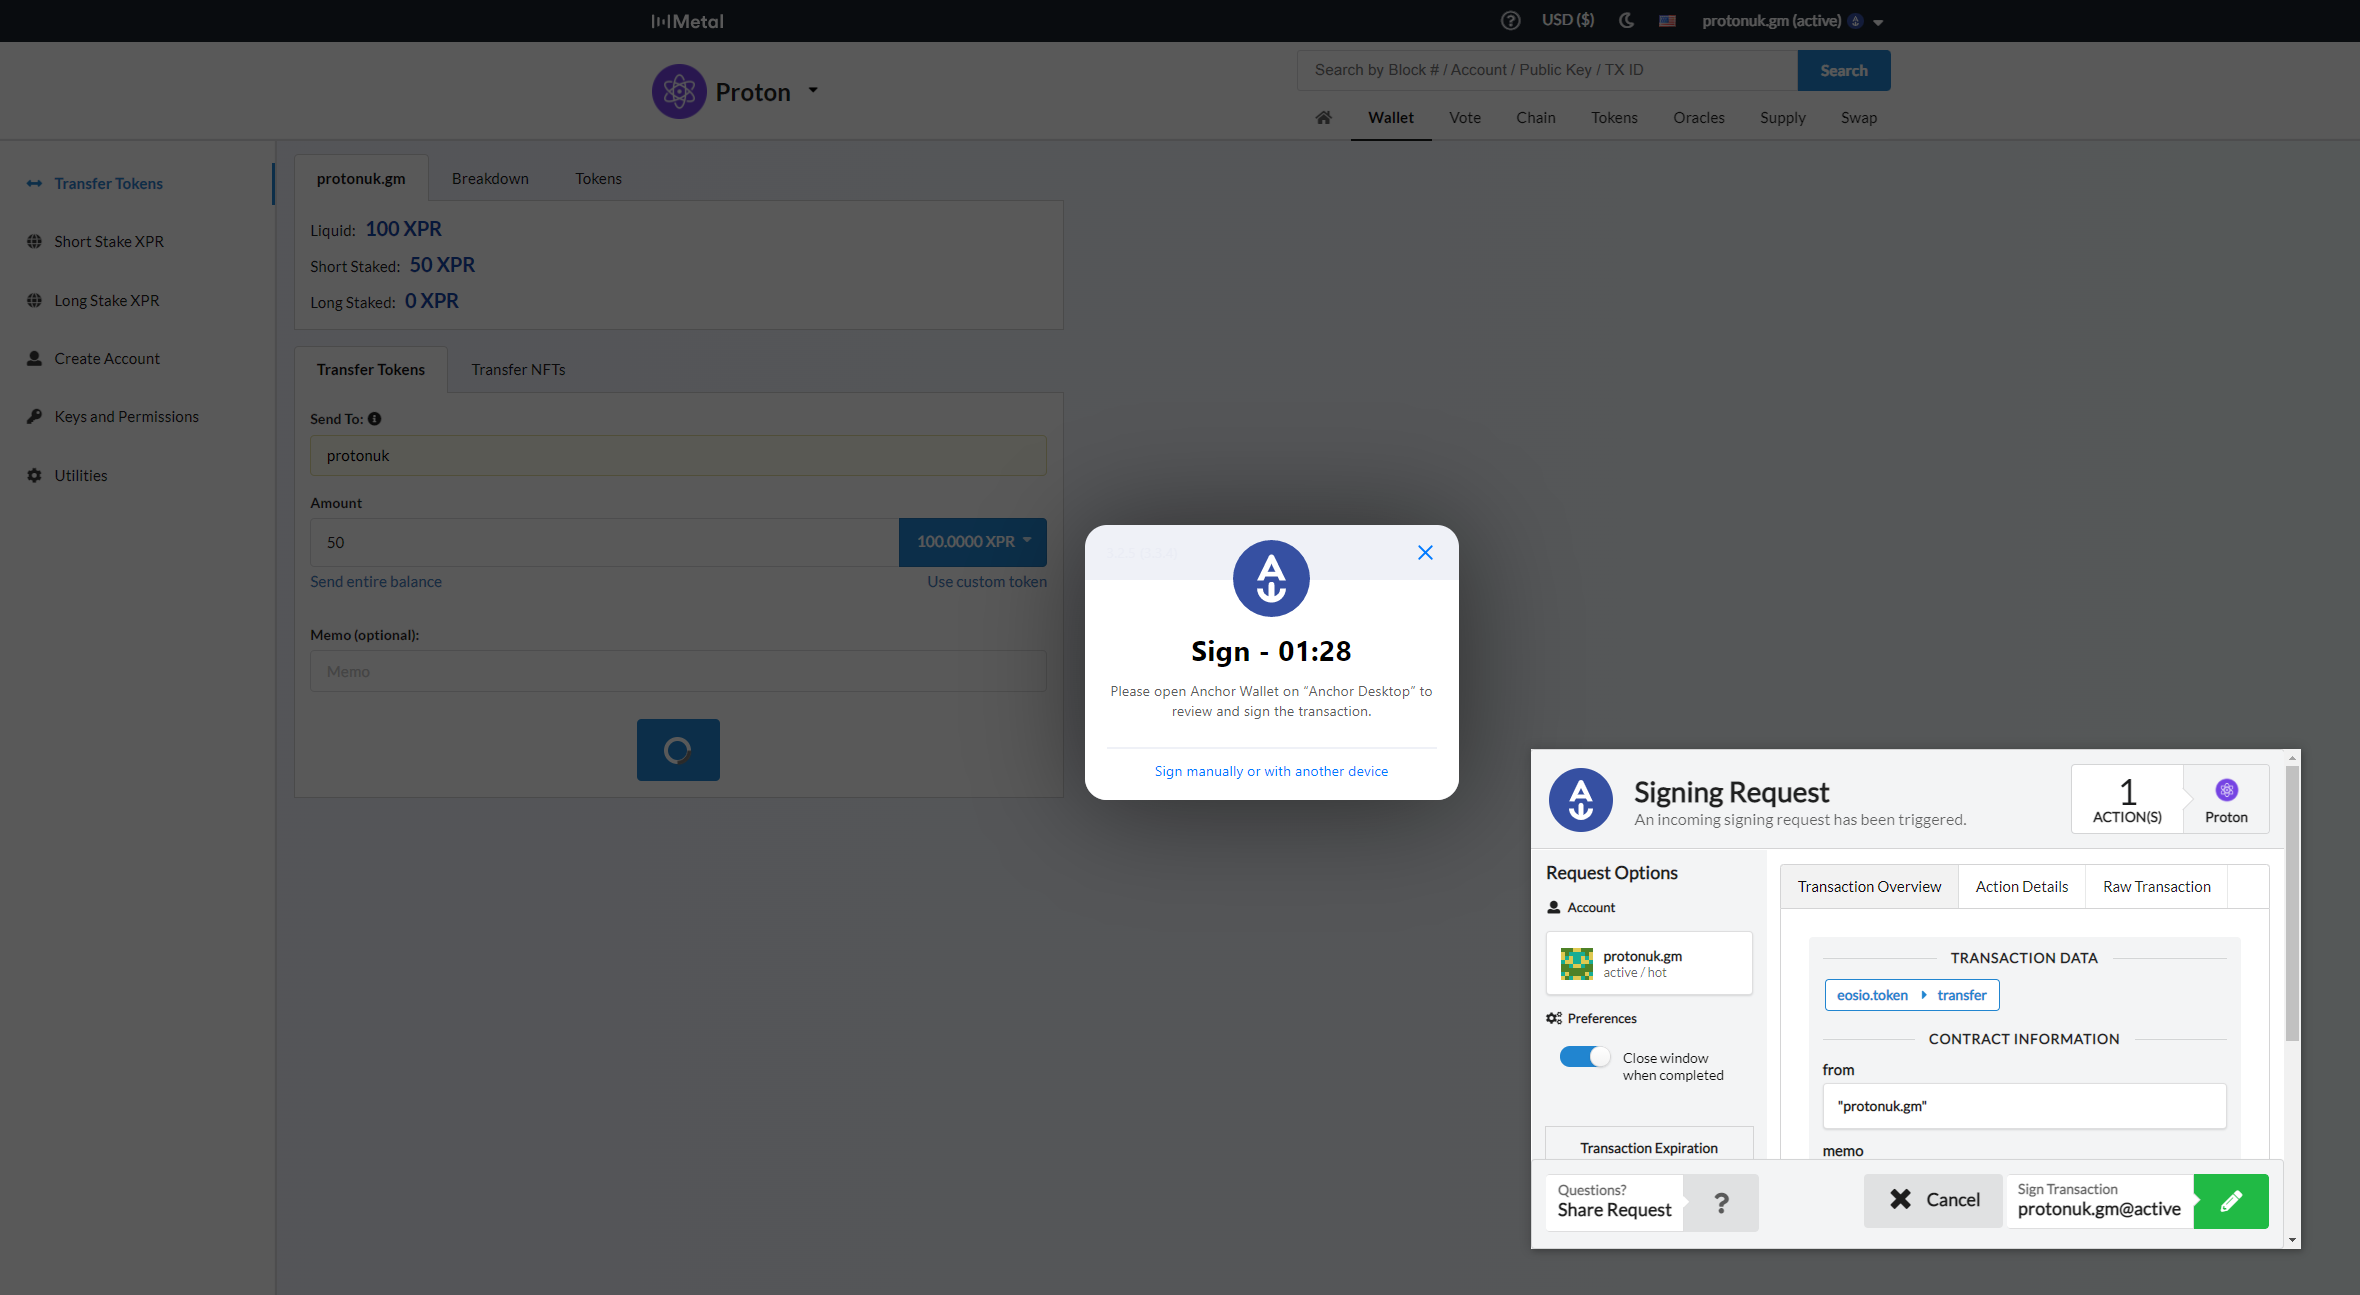The width and height of the screenshot is (2360, 1295).
Task: Click the Sign Transaction protonuk.gm@active label
Action: coord(2099,1201)
